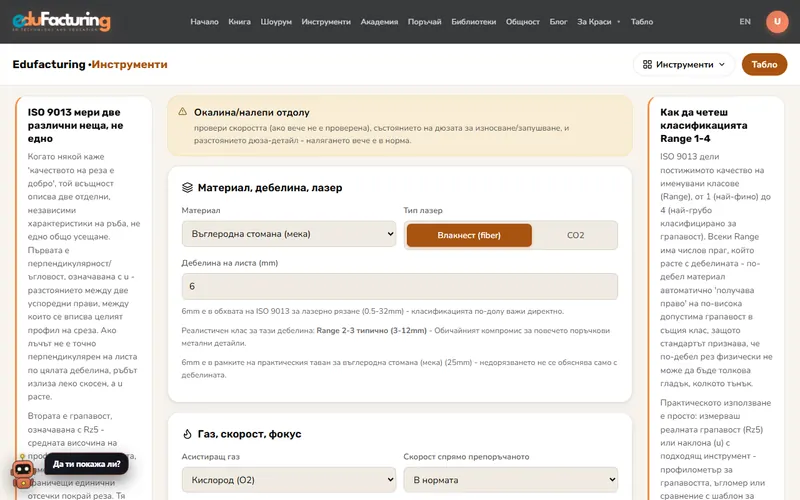Image resolution: width=800 pixels, height=500 pixels.
Task: Select the Влакнест (fiber) laser type
Action: [469, 235]
